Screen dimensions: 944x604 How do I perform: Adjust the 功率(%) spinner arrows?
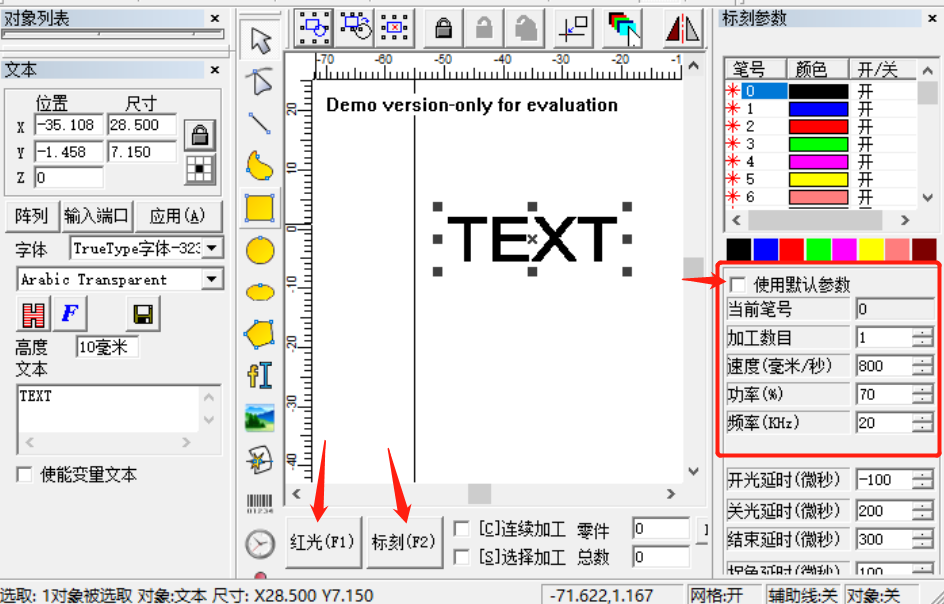922,394
